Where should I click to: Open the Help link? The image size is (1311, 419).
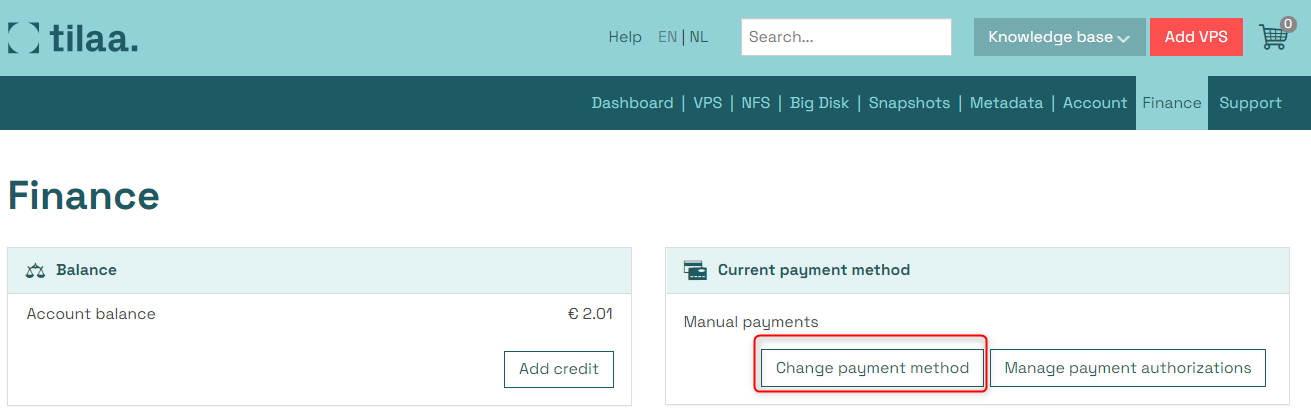pos(625,37)
